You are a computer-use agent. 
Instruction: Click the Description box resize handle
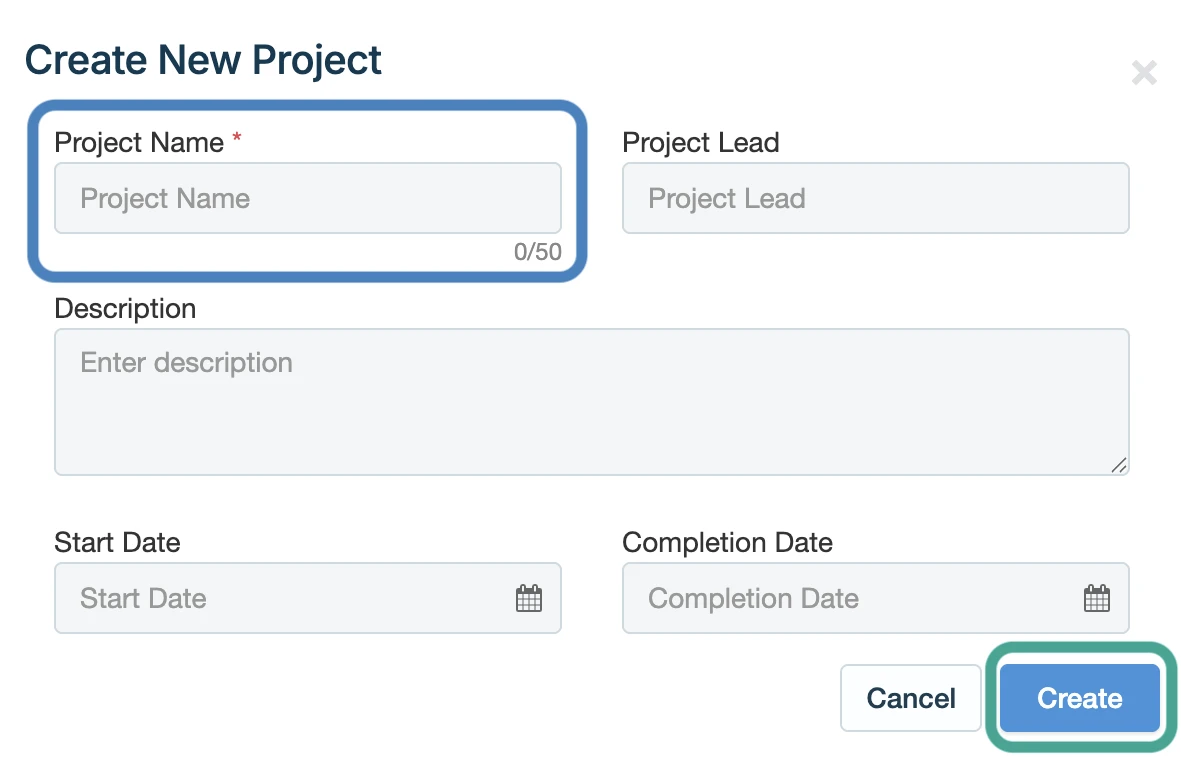pos(1119,464)
